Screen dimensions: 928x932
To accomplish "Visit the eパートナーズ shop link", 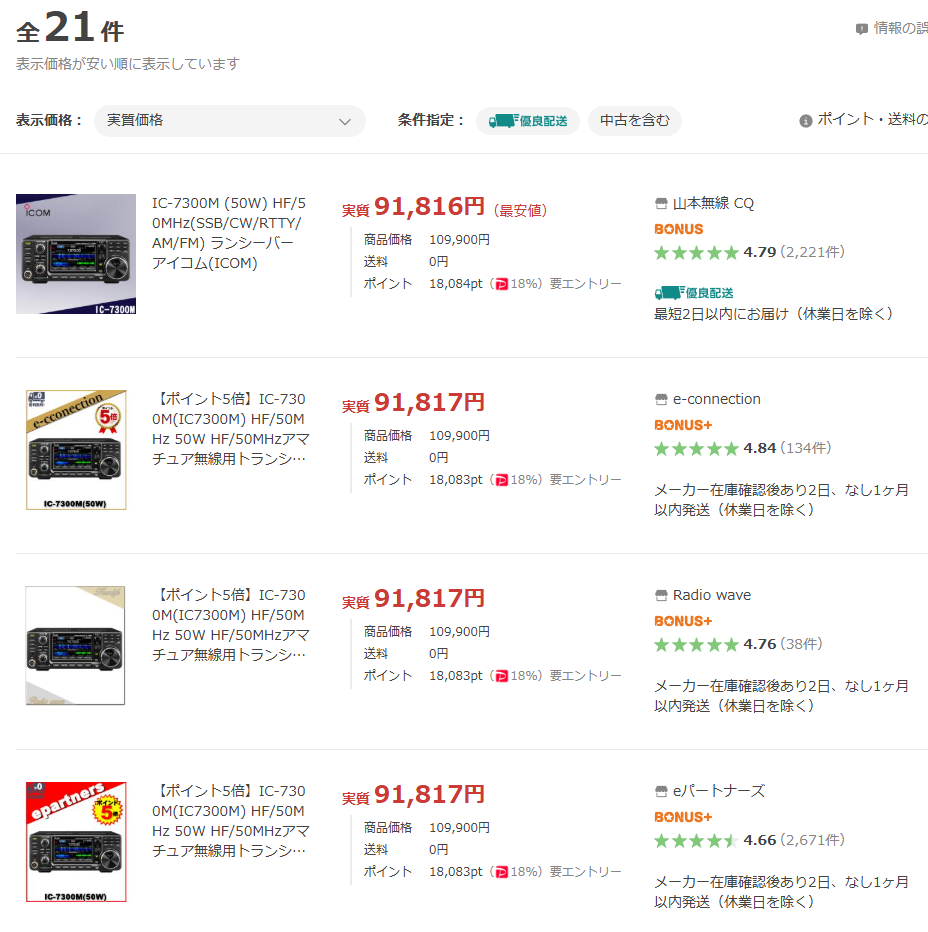I will coord(719,791).
